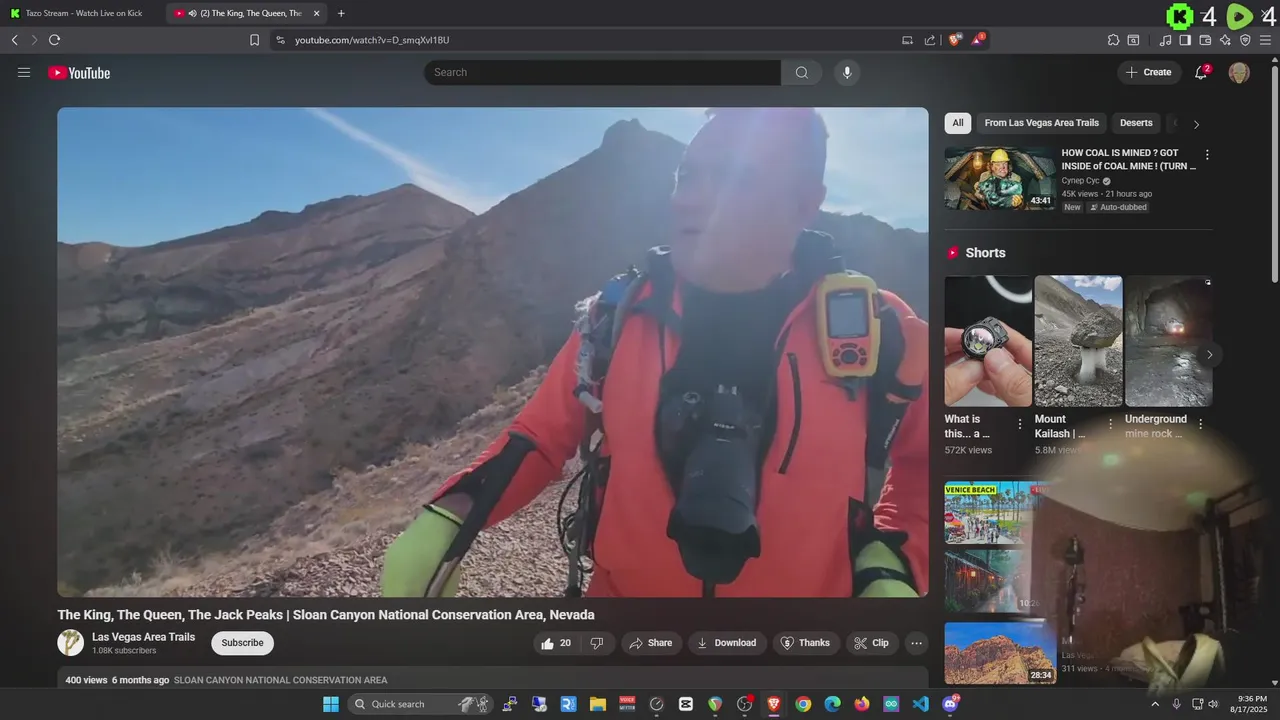Select 'From Las Vegas Area Trails' chip
This screenshot has width=1280, height=720.
point(1041,123)
